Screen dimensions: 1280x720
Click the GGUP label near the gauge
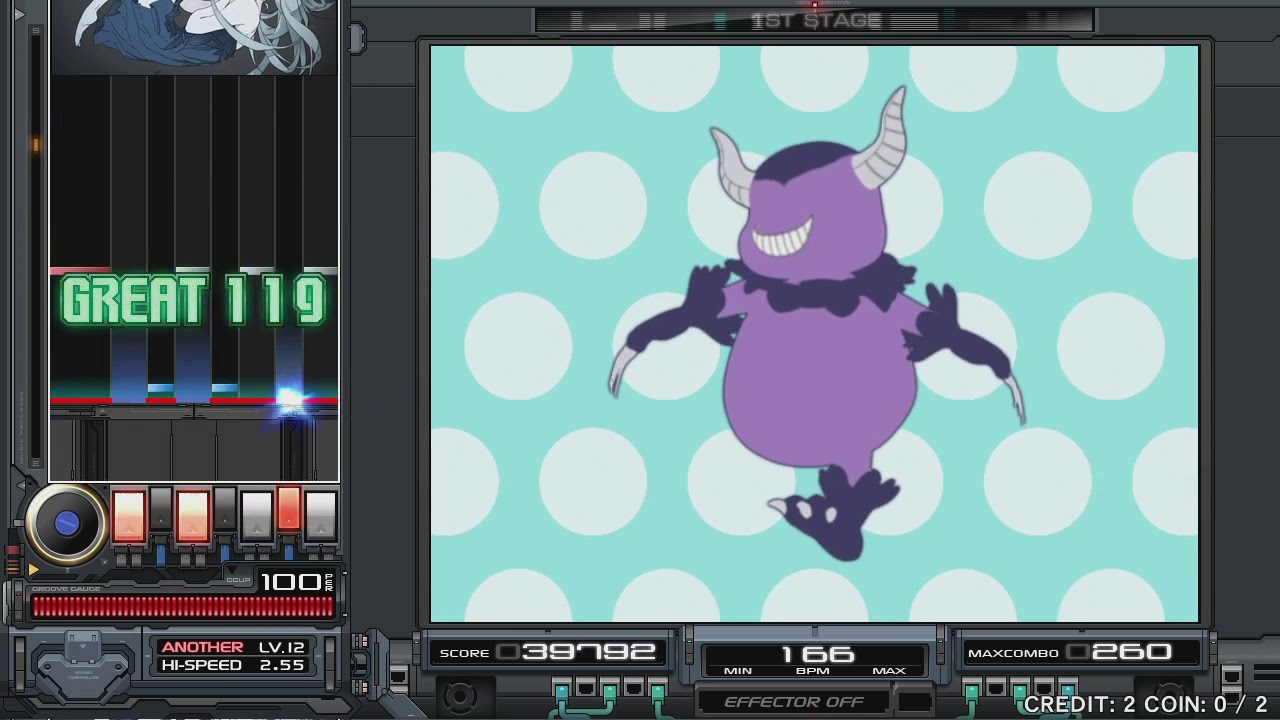pyautogui.click(x=238, y=580)
